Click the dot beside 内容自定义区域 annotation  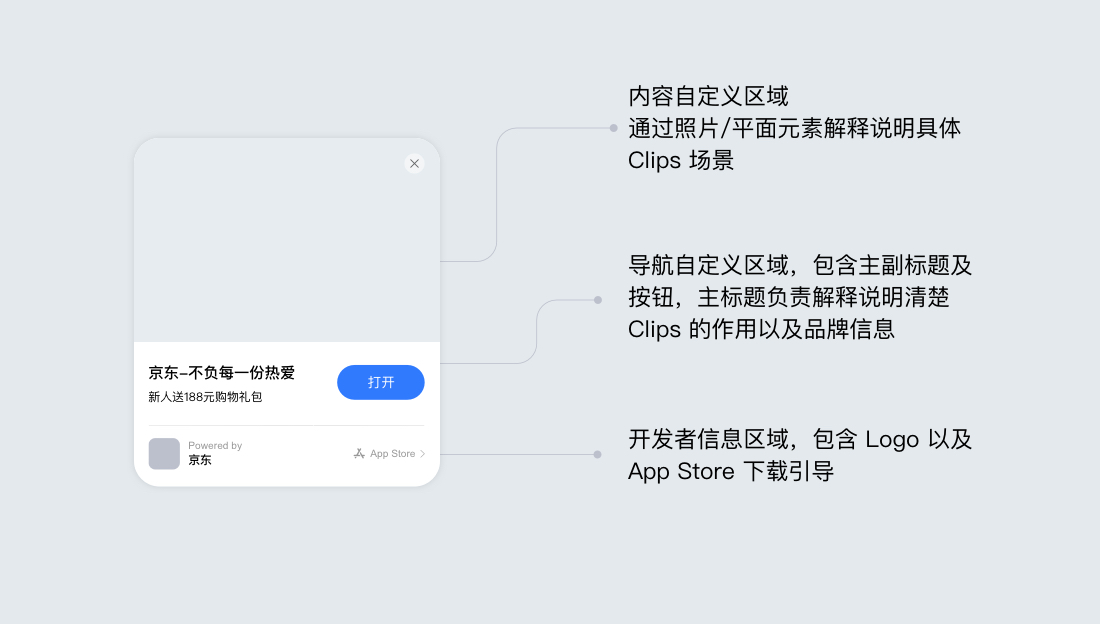tap(614, 128)
